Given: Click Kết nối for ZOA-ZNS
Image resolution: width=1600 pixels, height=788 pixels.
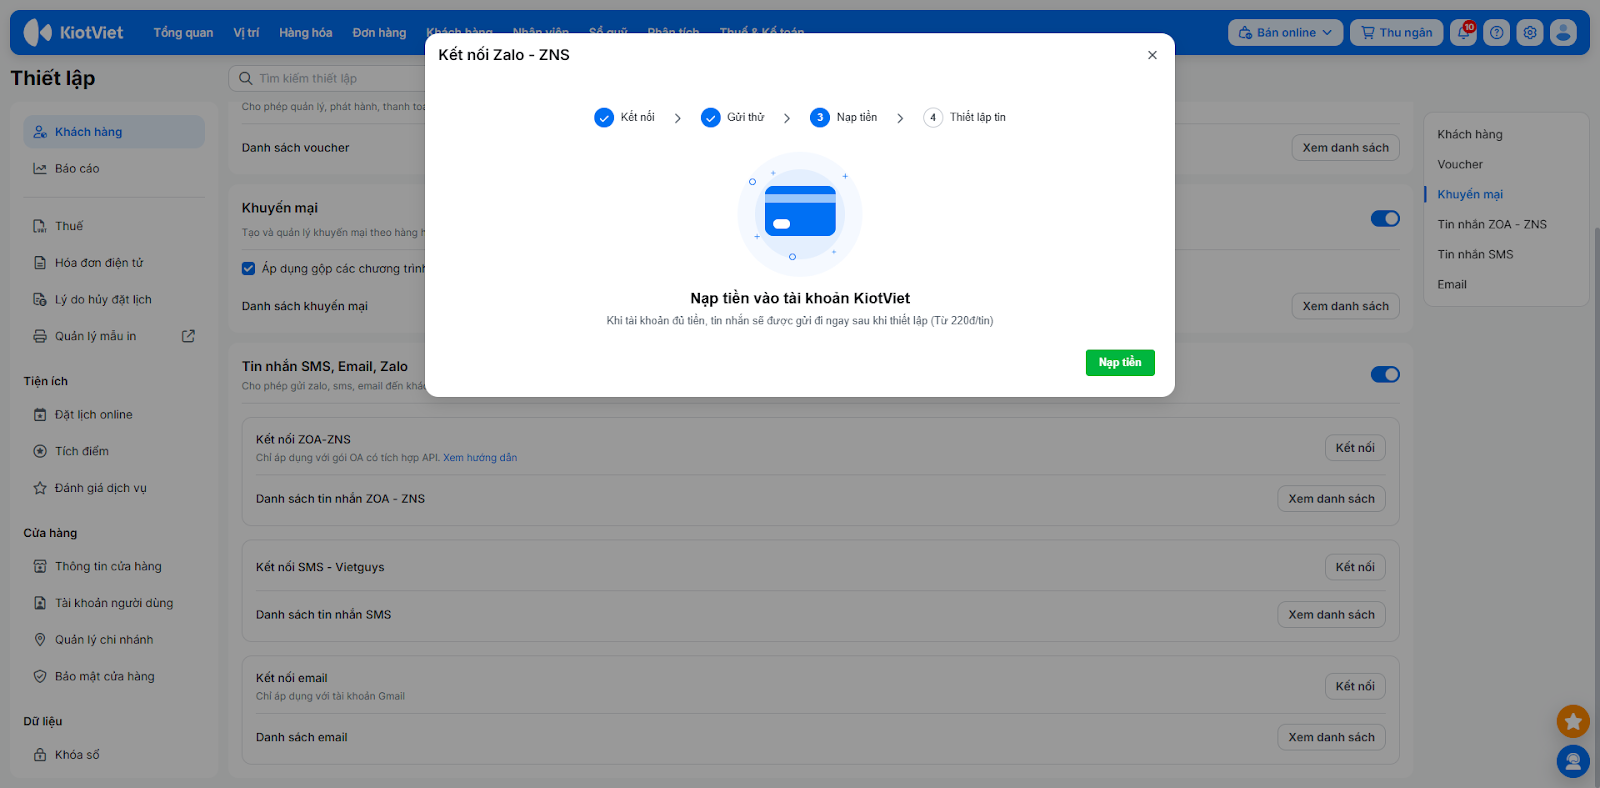Looking at the screenshot, I should tap(1355, 448).
